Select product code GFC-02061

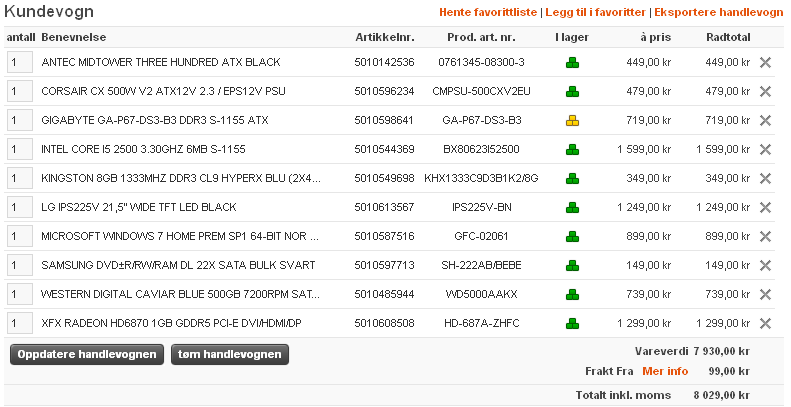pyautogui.click(x=481, y=237)
